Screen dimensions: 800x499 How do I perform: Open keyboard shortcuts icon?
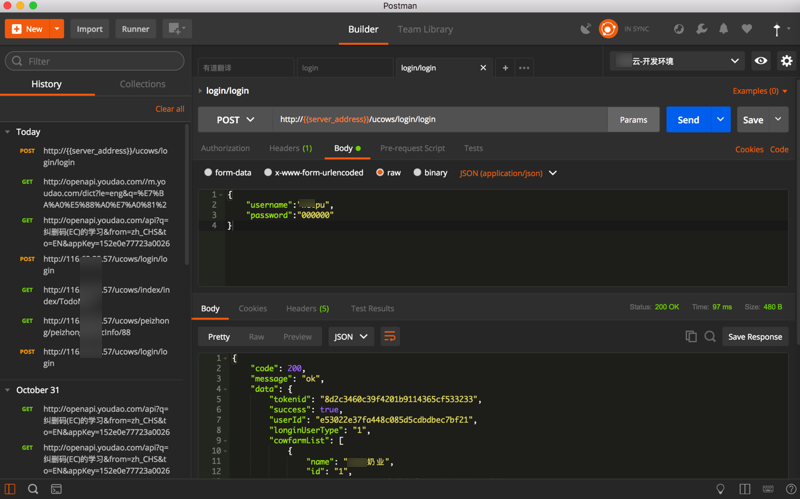click(x=768, y=489)
